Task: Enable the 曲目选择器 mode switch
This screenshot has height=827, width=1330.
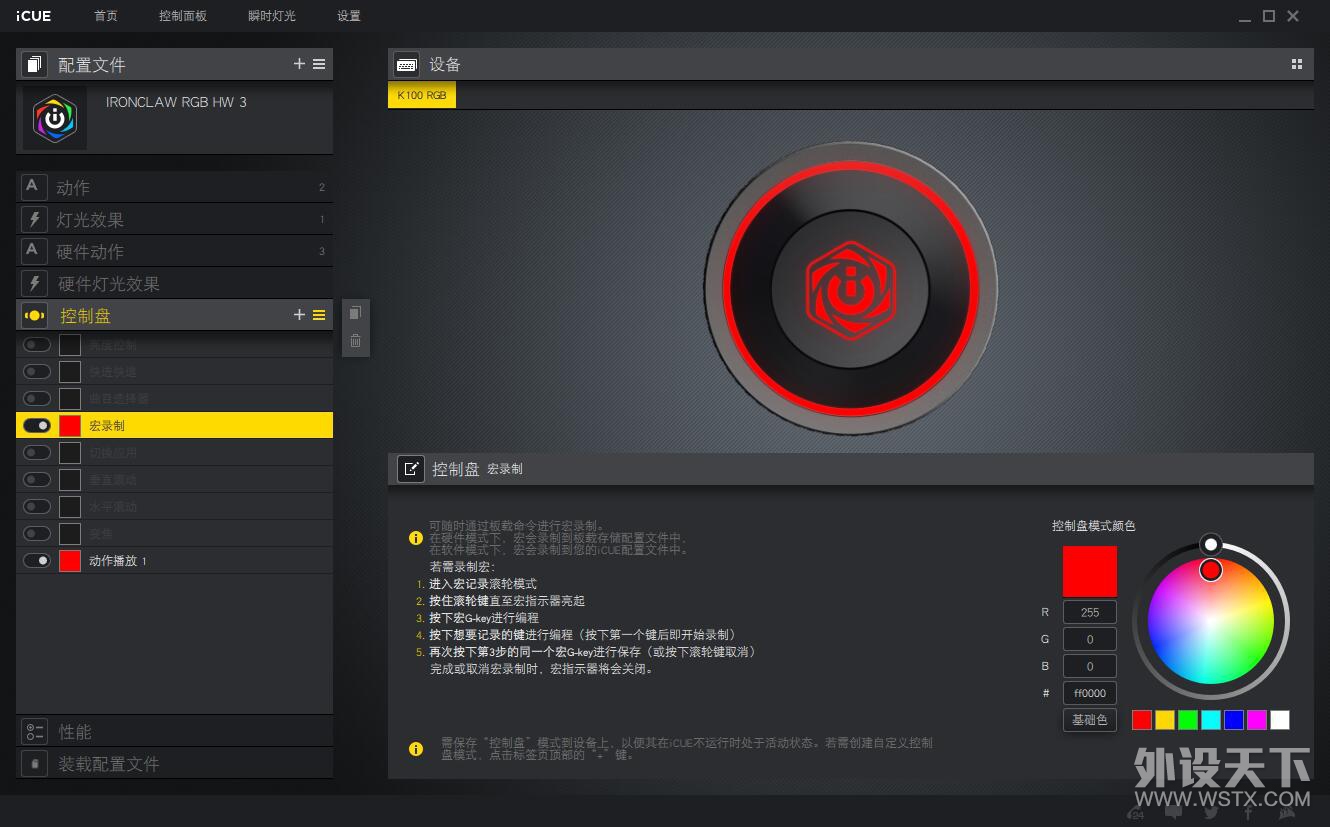Action: click(37, 398)
